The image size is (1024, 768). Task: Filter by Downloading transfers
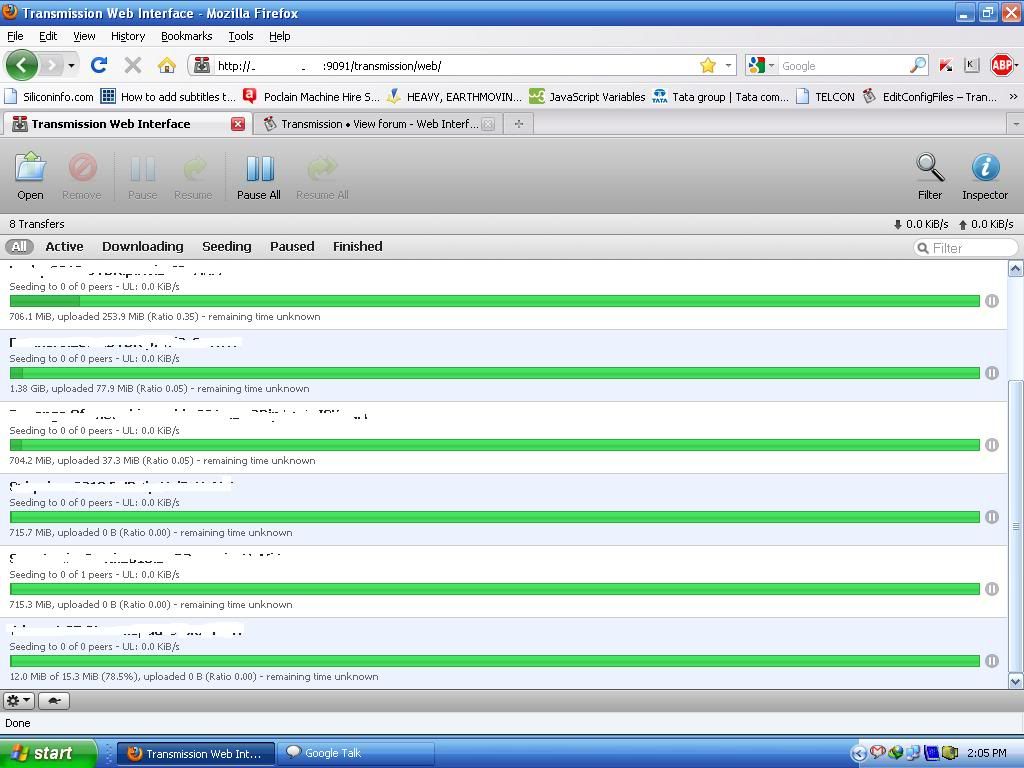(x=142, y=246)
